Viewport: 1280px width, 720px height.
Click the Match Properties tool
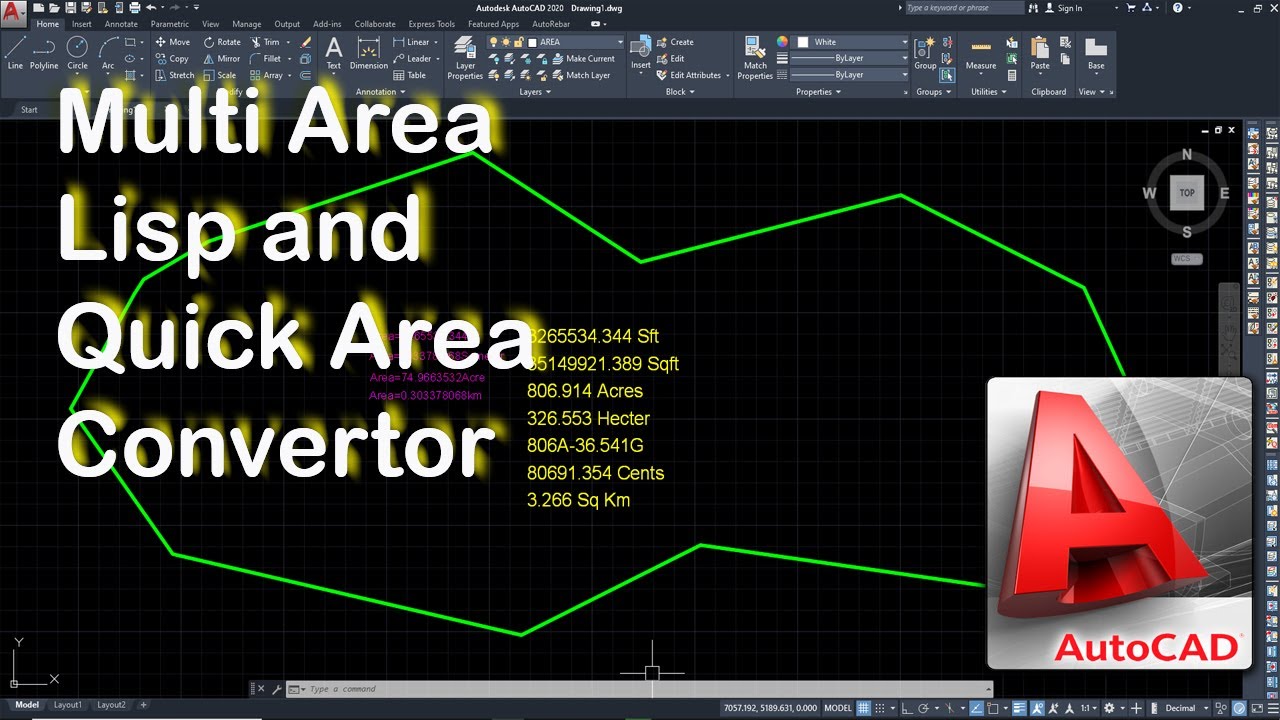click(x=755, y=57)
